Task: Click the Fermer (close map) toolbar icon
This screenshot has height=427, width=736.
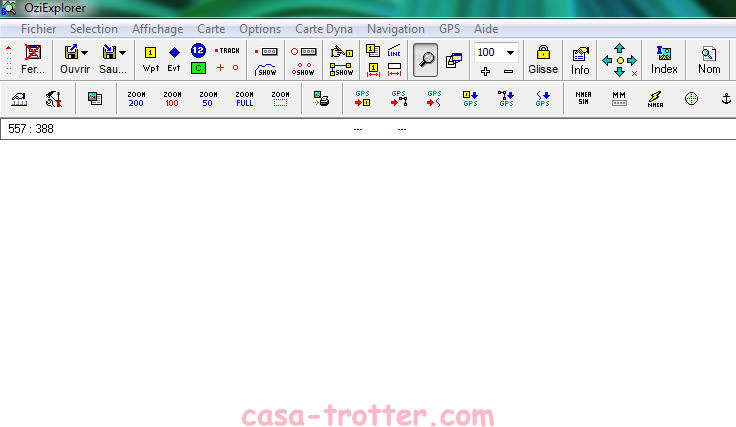Action: pos(33,52)
